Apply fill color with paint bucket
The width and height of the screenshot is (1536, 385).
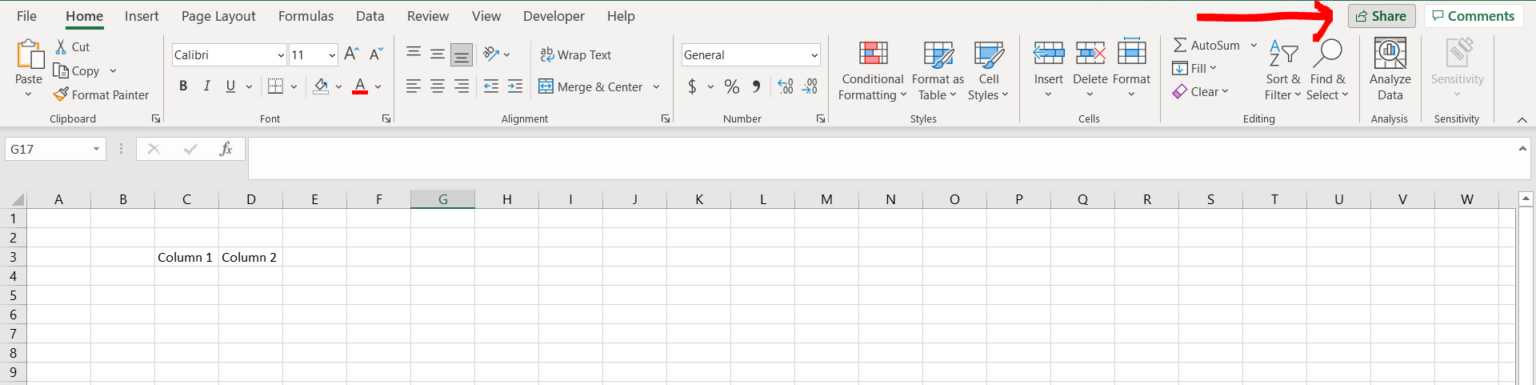pyautogui.click(x=321, y=86)
